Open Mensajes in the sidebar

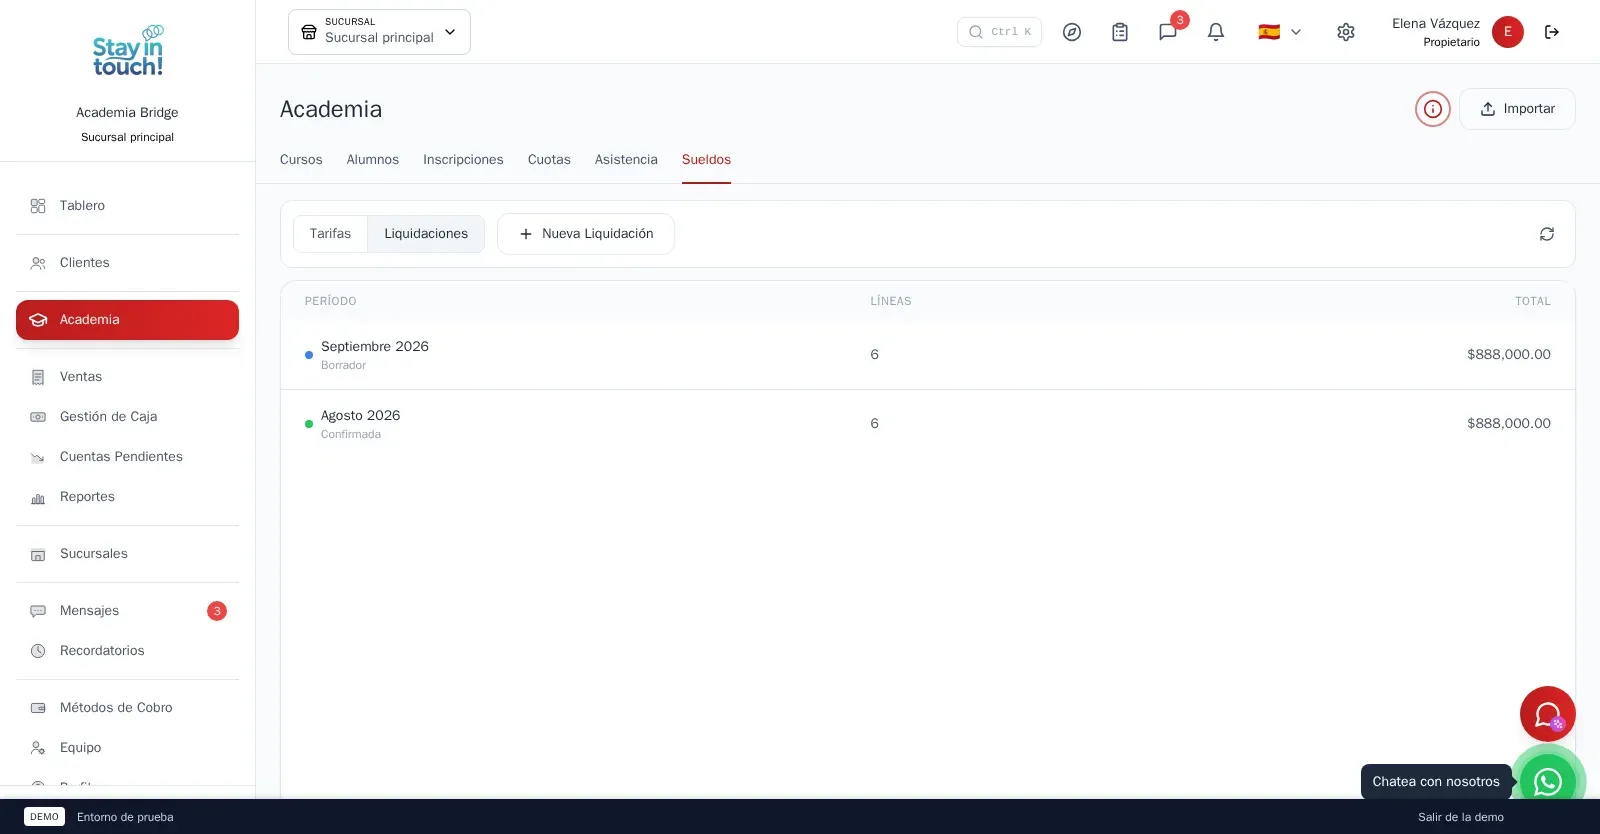pos(127,611)
